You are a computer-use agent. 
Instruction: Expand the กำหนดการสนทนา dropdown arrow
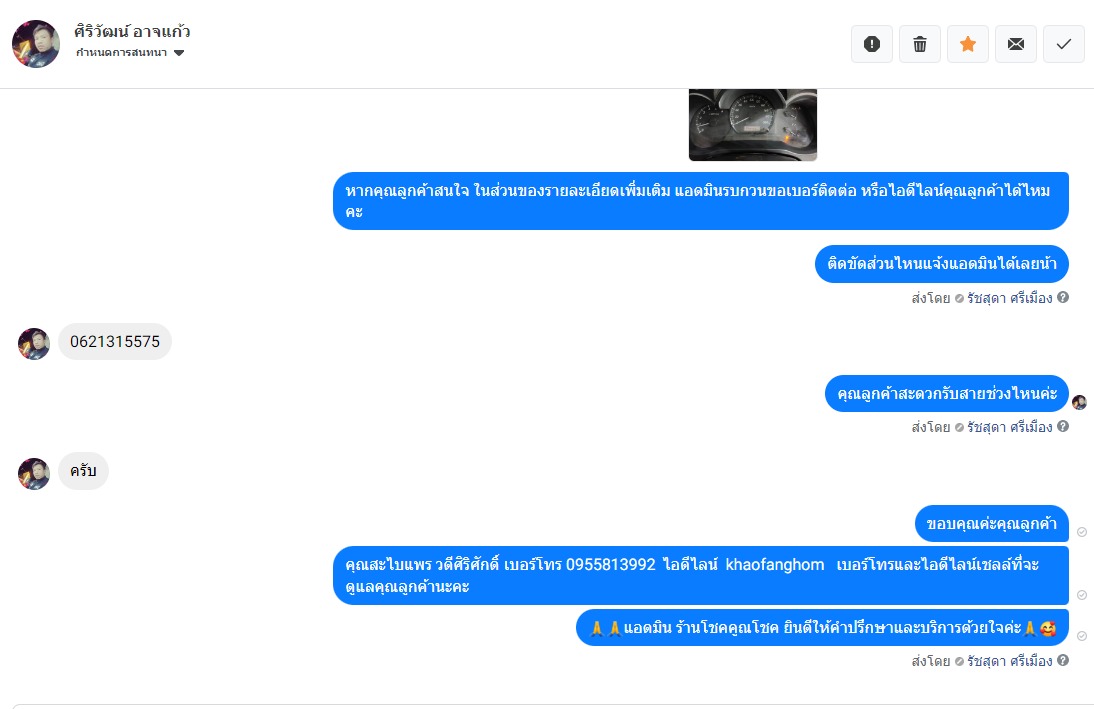[179, 53]
